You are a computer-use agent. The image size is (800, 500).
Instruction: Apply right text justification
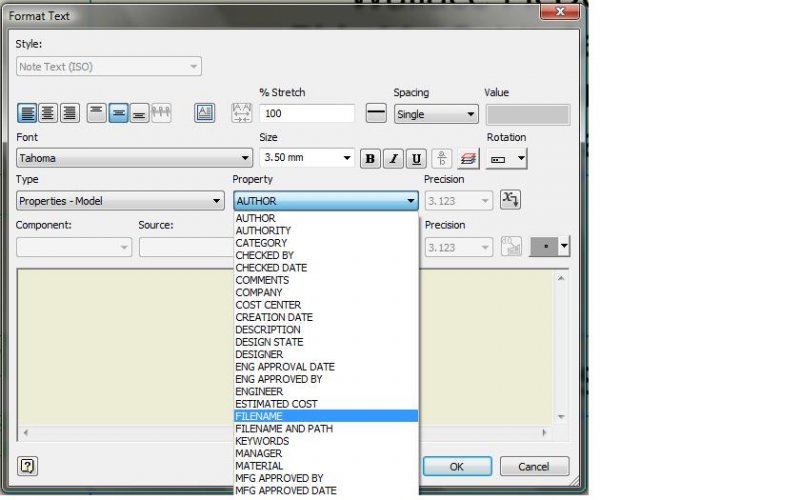[69, 113]
